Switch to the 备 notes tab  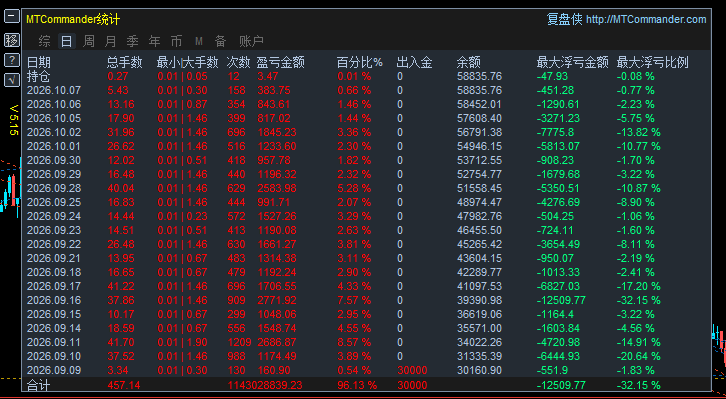[220, 41]
